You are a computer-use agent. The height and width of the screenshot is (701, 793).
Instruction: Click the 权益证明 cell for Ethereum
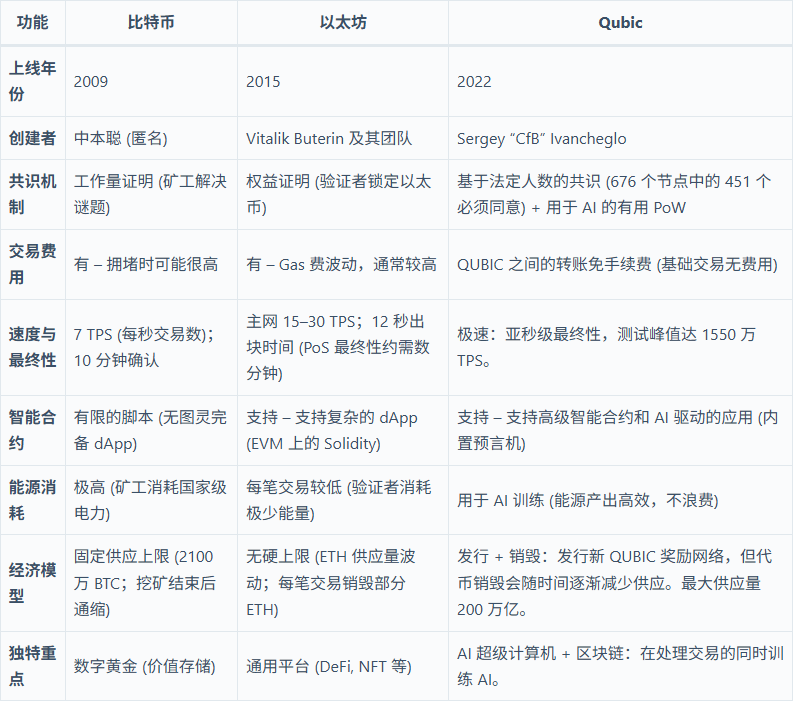339,195
